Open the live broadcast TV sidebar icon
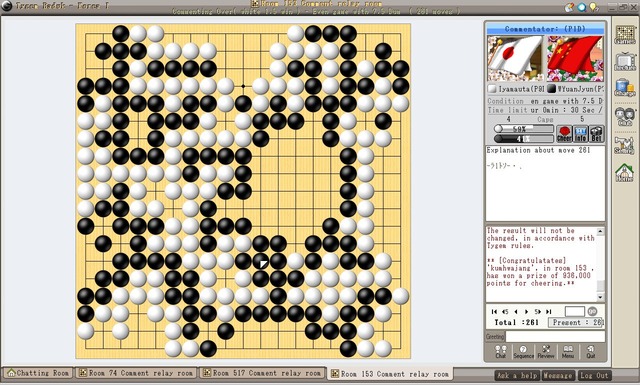The height and width of the screenshot is (385, 640). [x=625, y=61]
